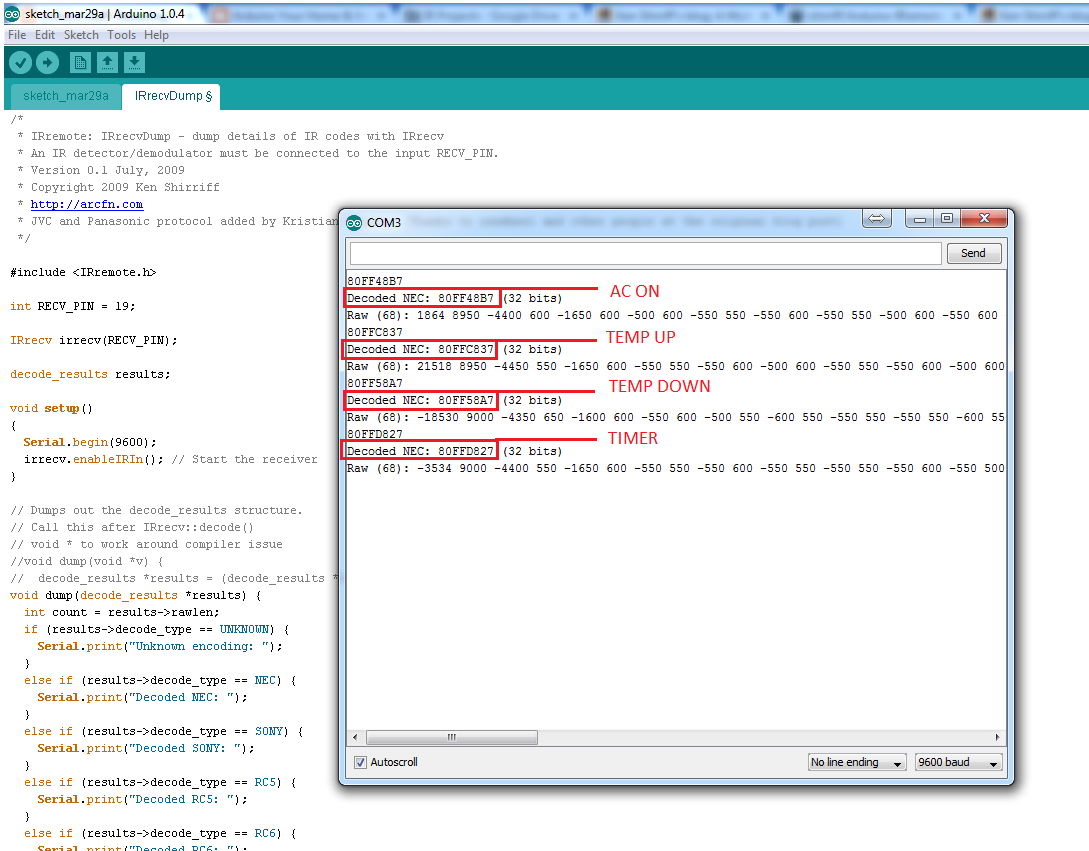Click the double-arrow icon in COM3 window
The image size is (1089, 851).
(876, 219)
